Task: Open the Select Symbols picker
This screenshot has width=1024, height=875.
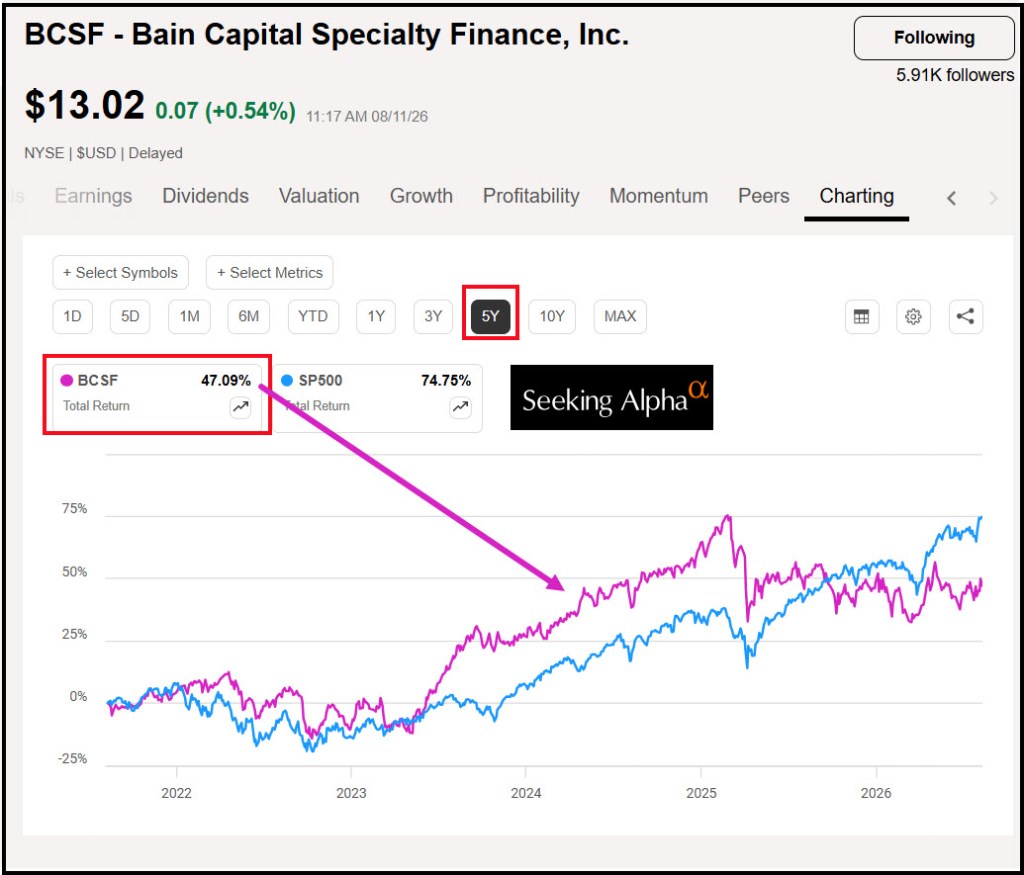Action: 120,272
